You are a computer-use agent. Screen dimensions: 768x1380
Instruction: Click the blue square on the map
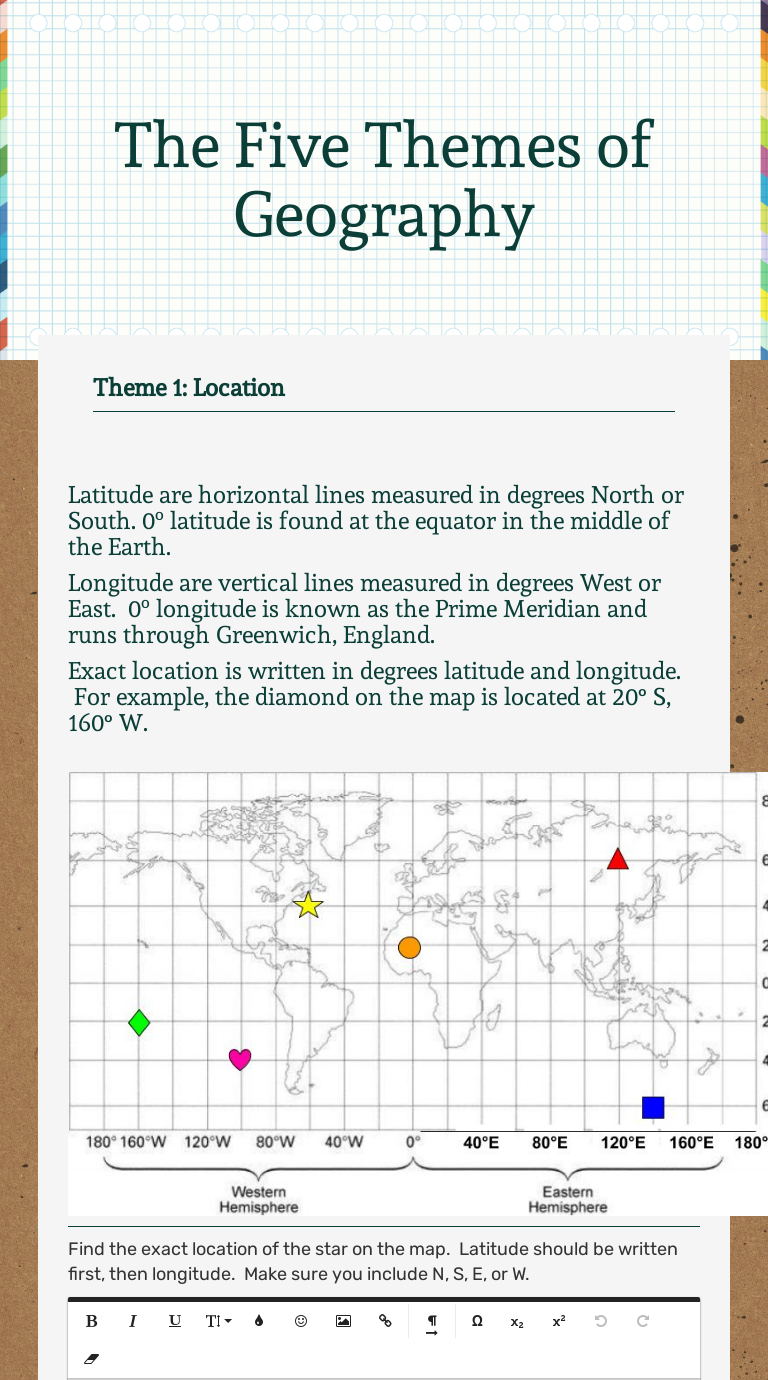pos(653,1107)
